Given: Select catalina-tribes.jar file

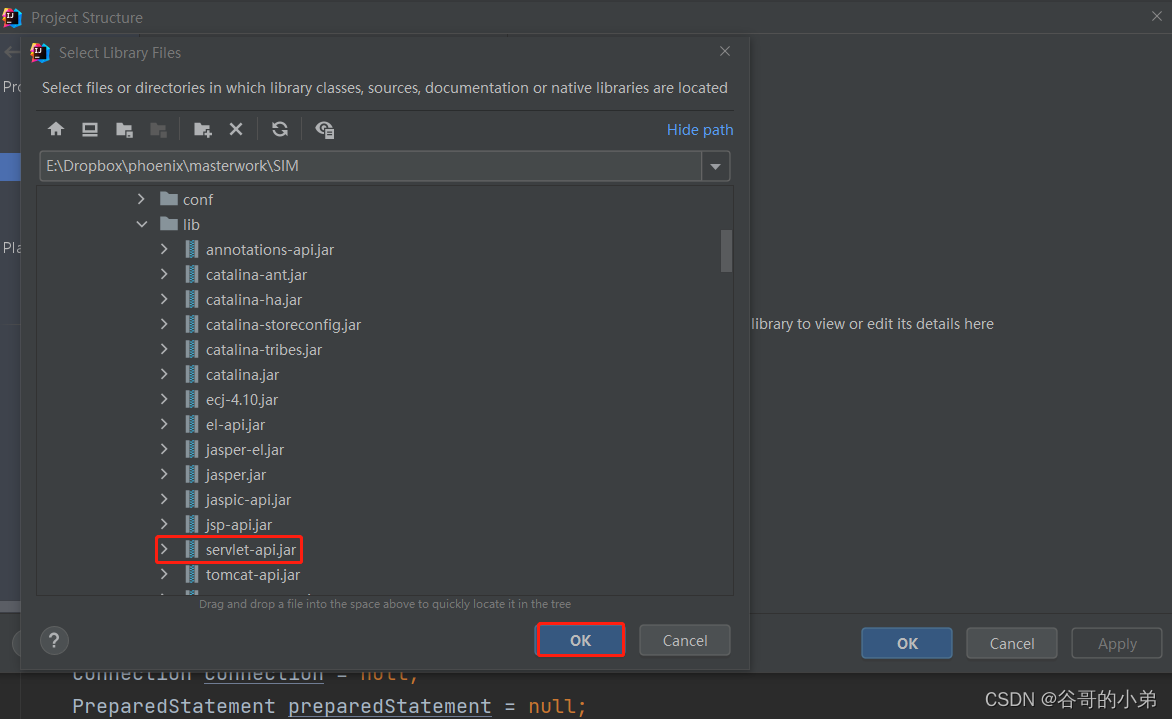Looking at the screenshot, I should point(264,350).
